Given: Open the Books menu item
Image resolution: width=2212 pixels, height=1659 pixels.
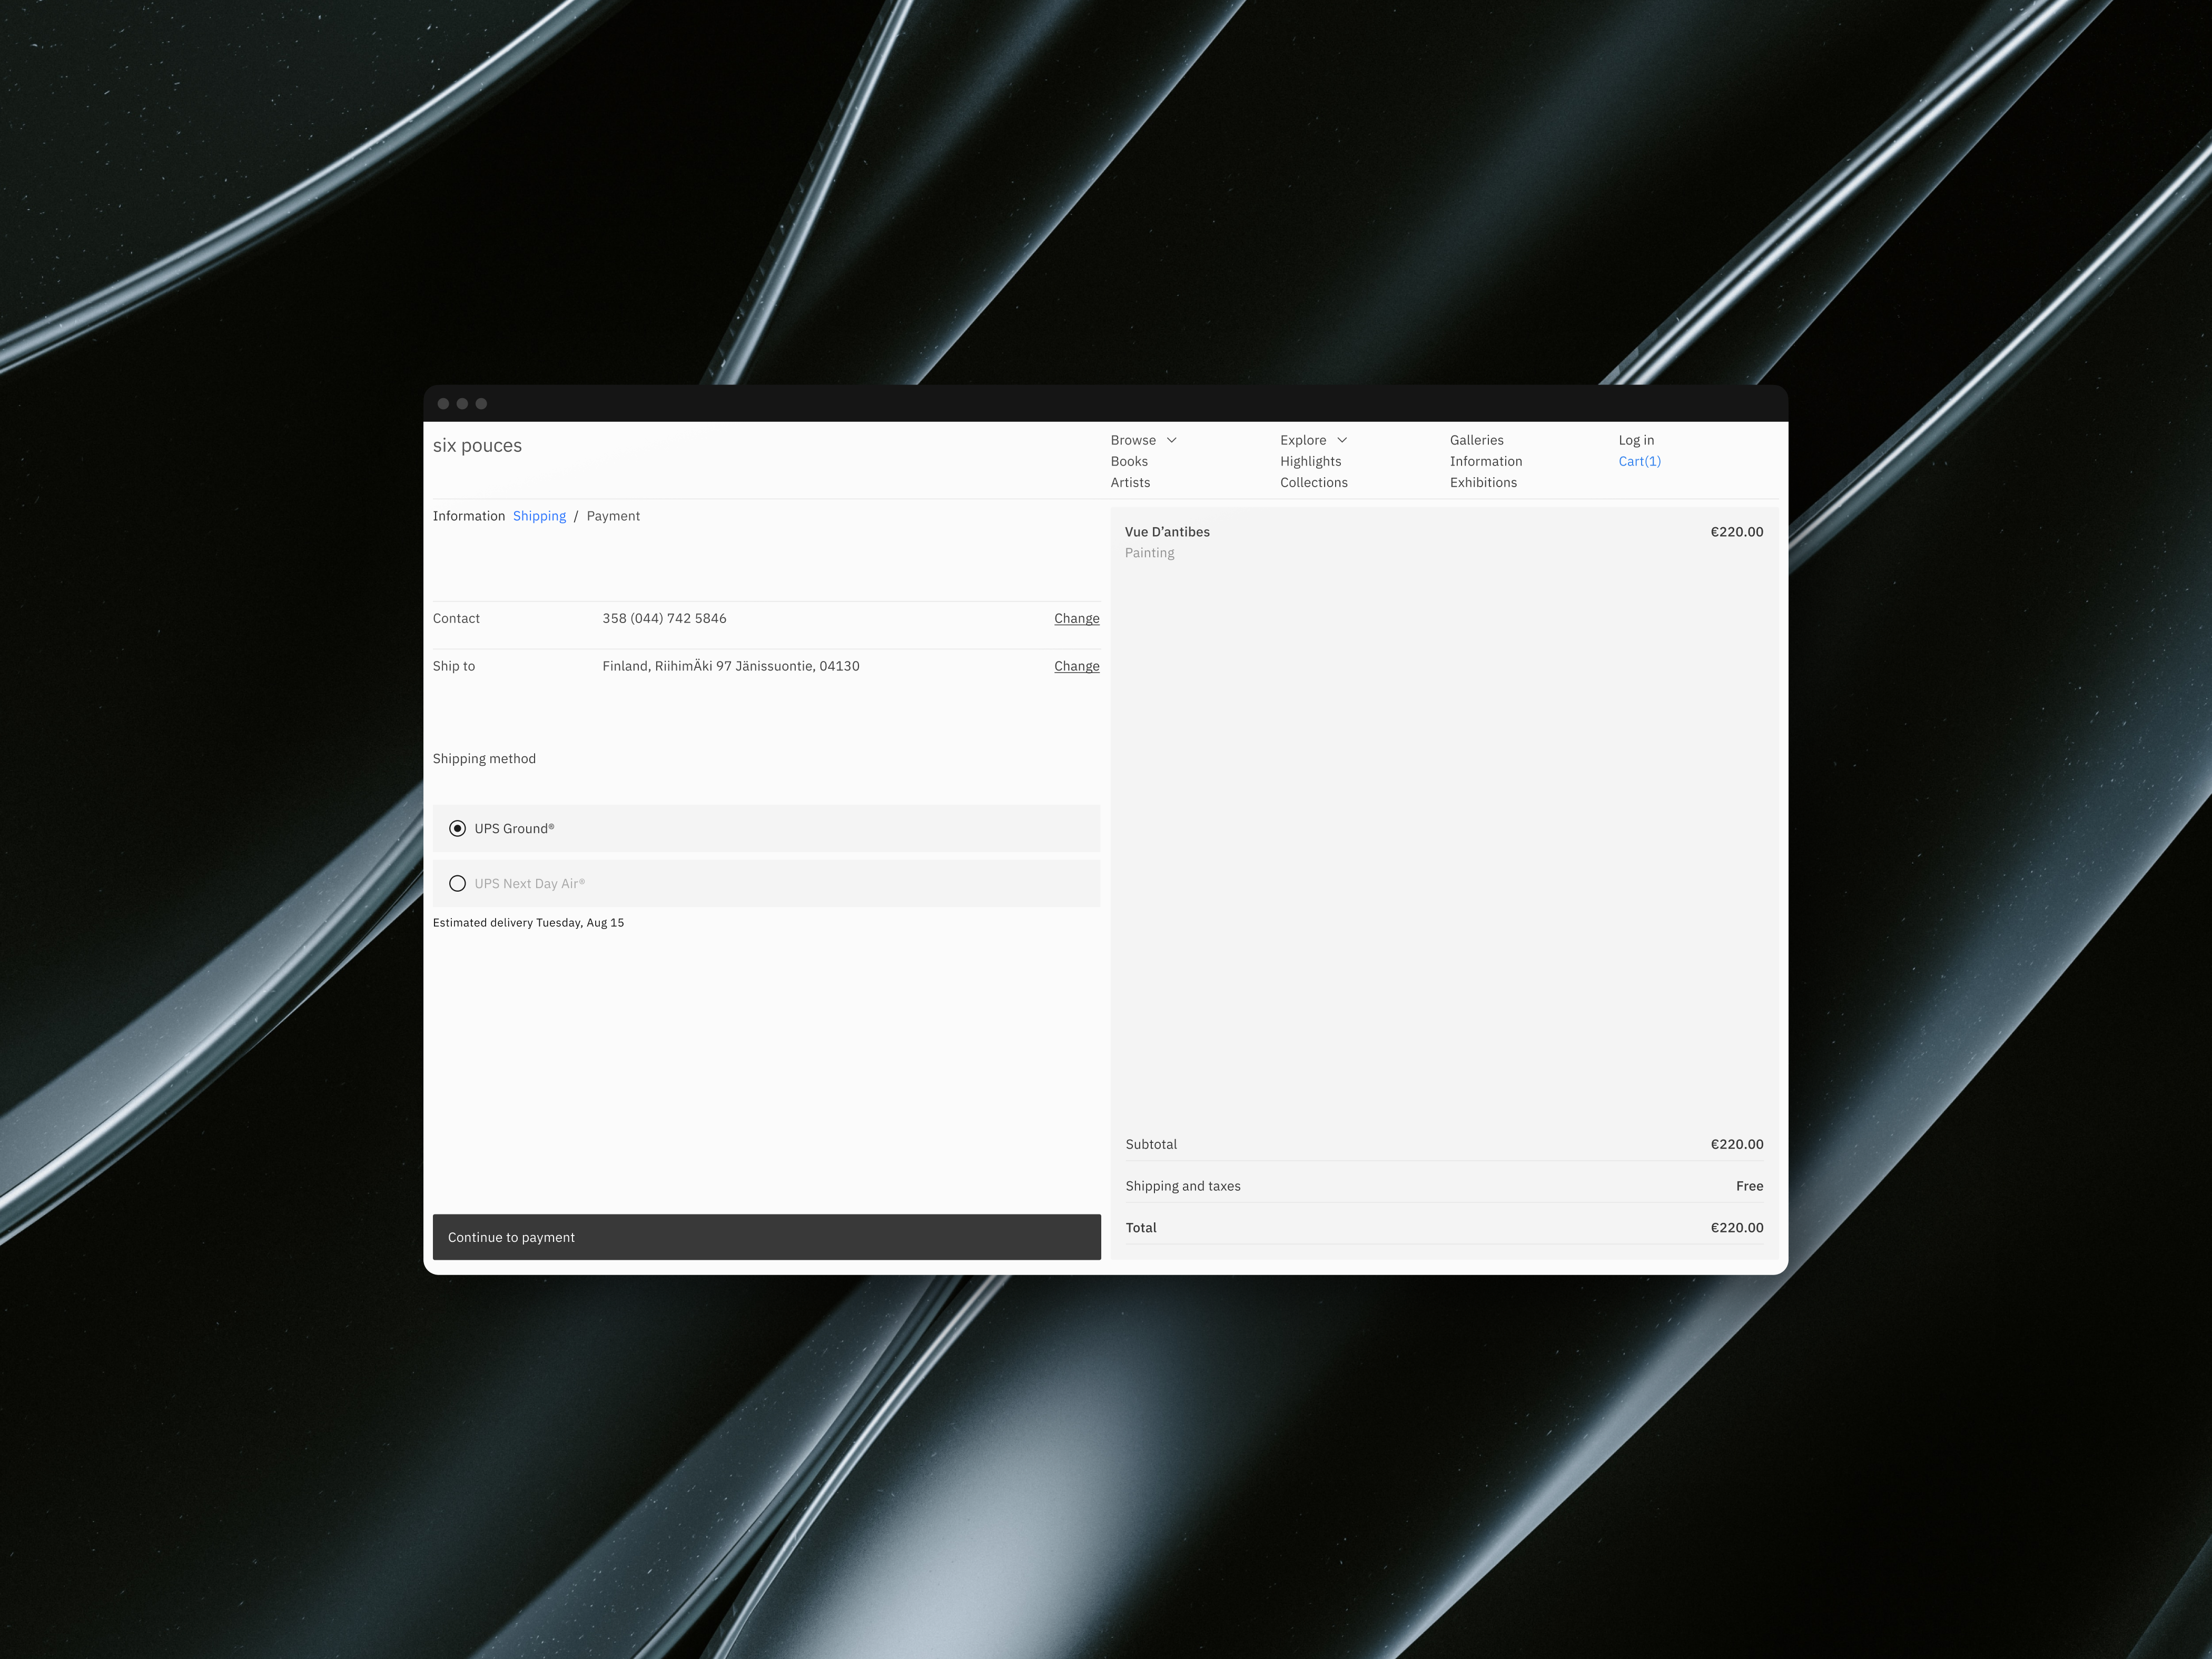Looking at the screenshot, I should tap(1129, 461).
